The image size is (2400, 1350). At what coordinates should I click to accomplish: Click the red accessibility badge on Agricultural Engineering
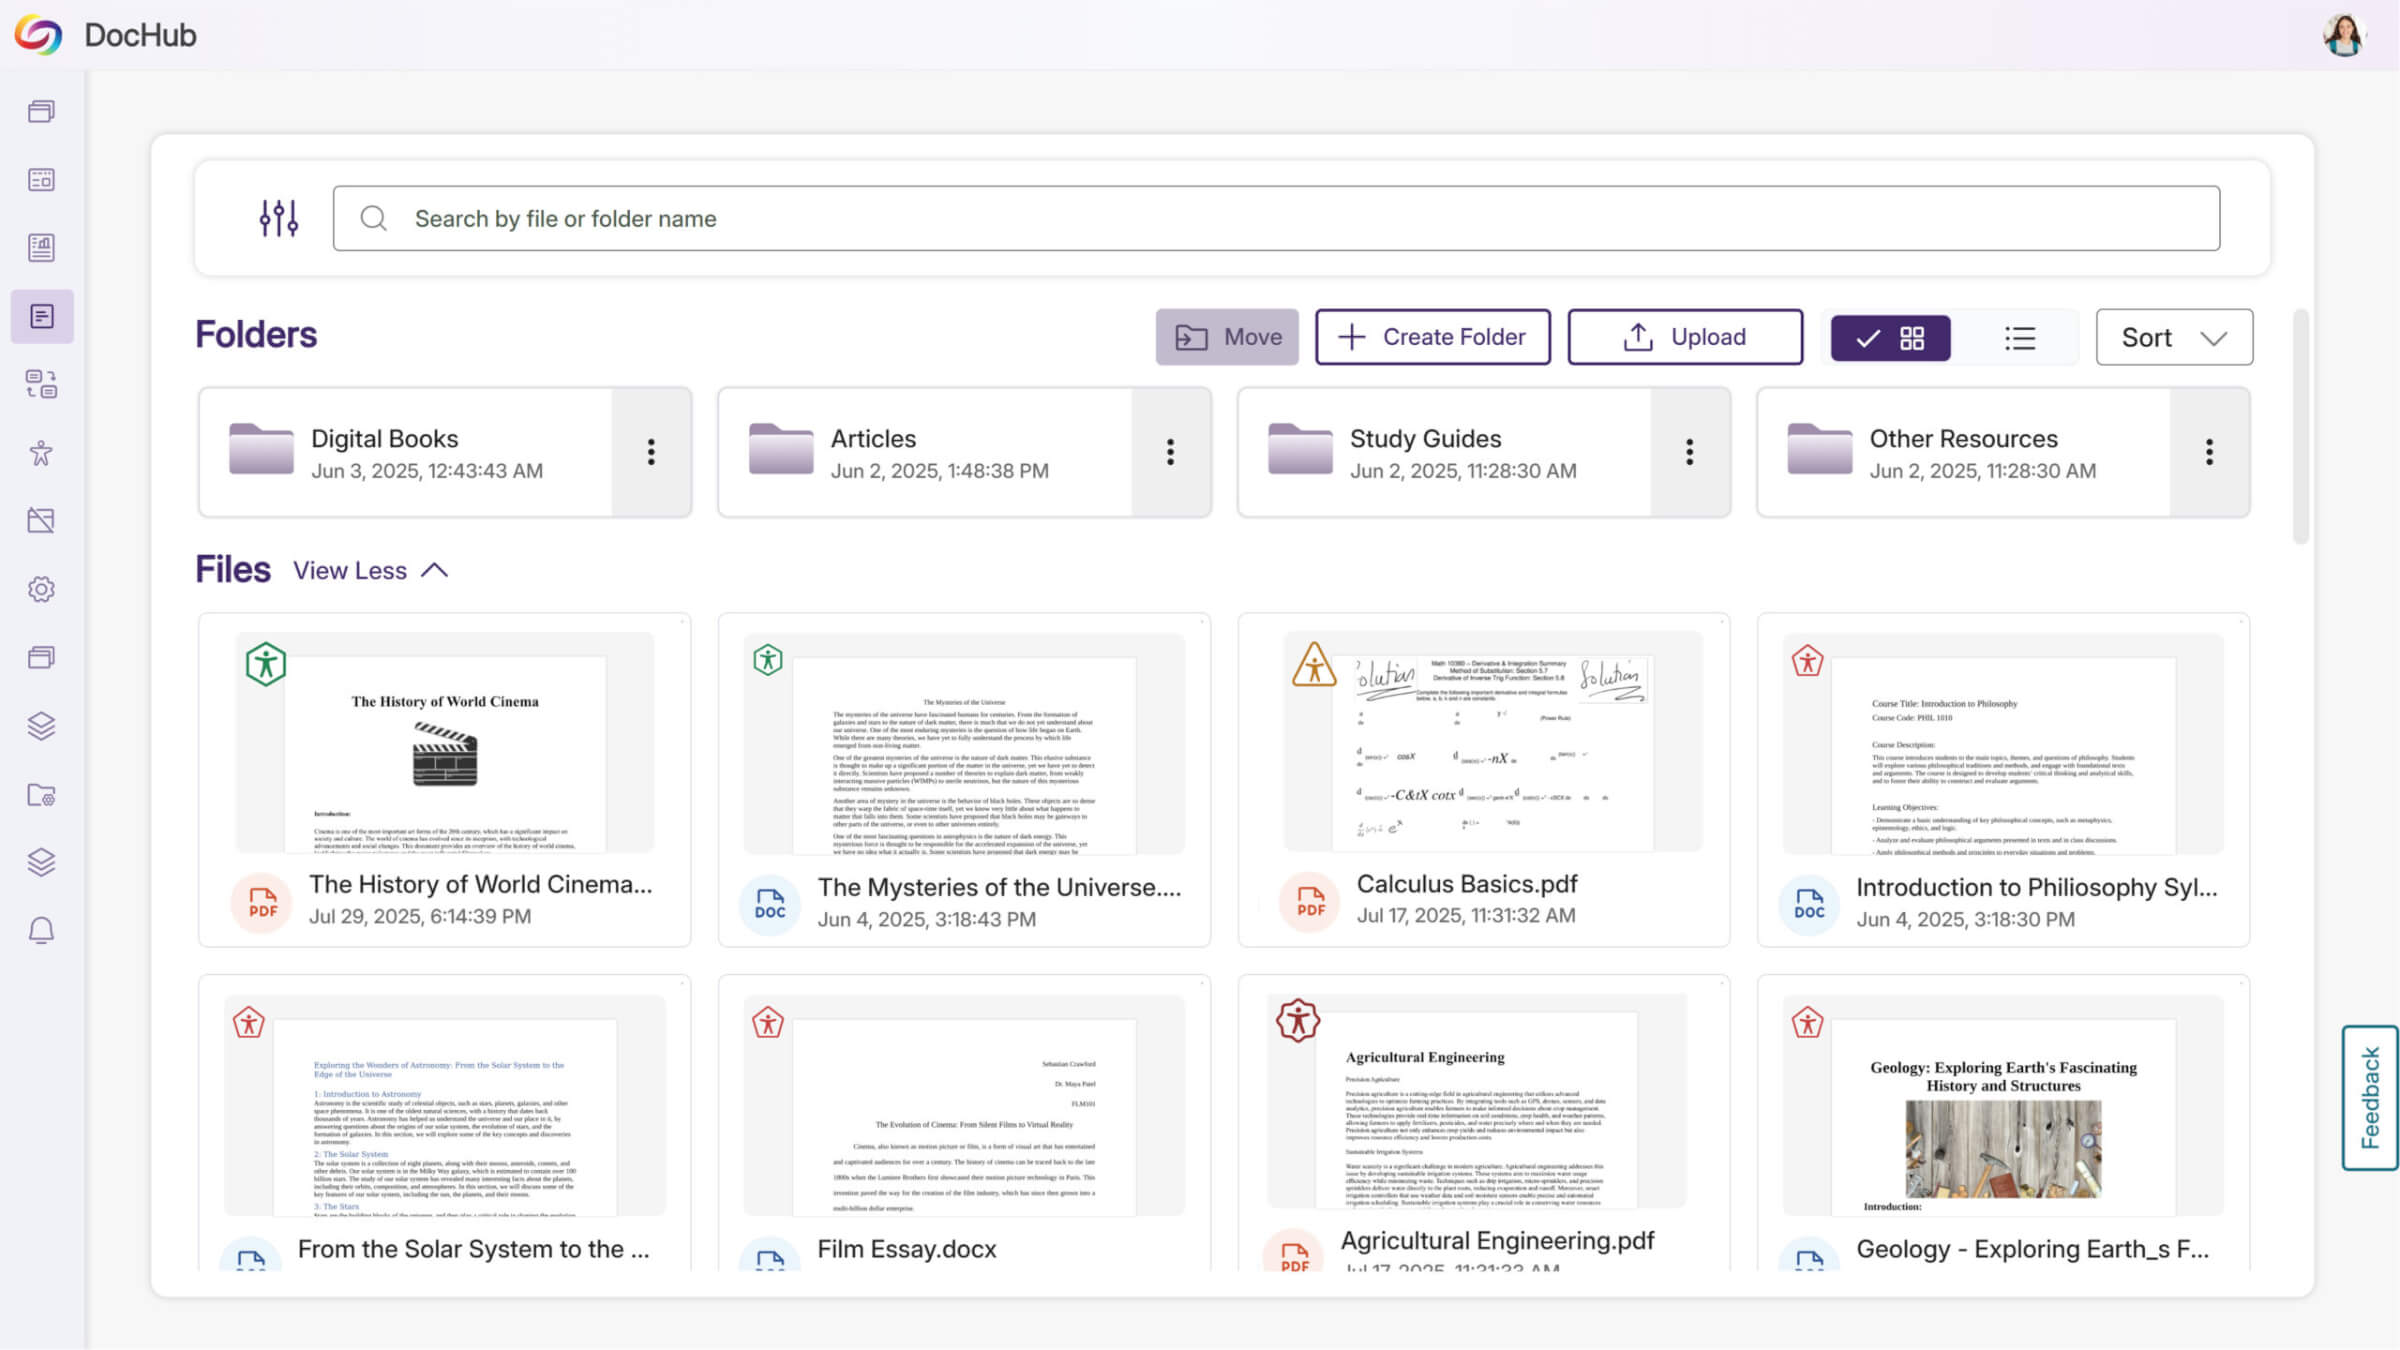point(1298,1020)
